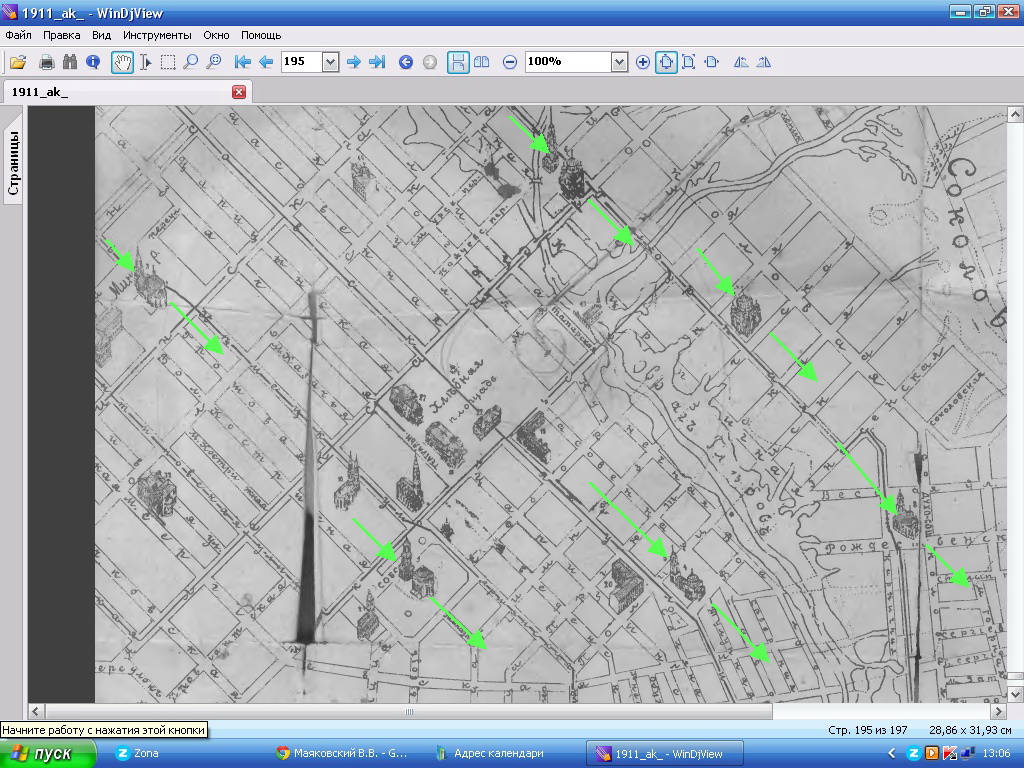This screenshot has width=1024, height=768.
Task: Select the Hand drag tool
Action: coord(122,62)
